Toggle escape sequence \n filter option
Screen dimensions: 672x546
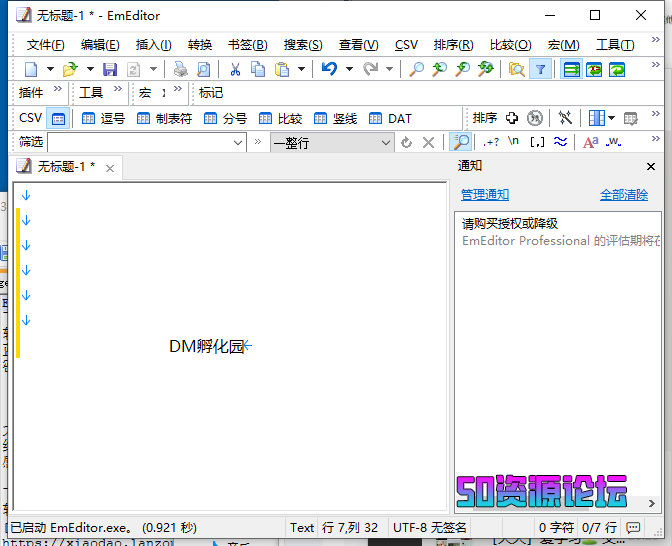point(513,141)
